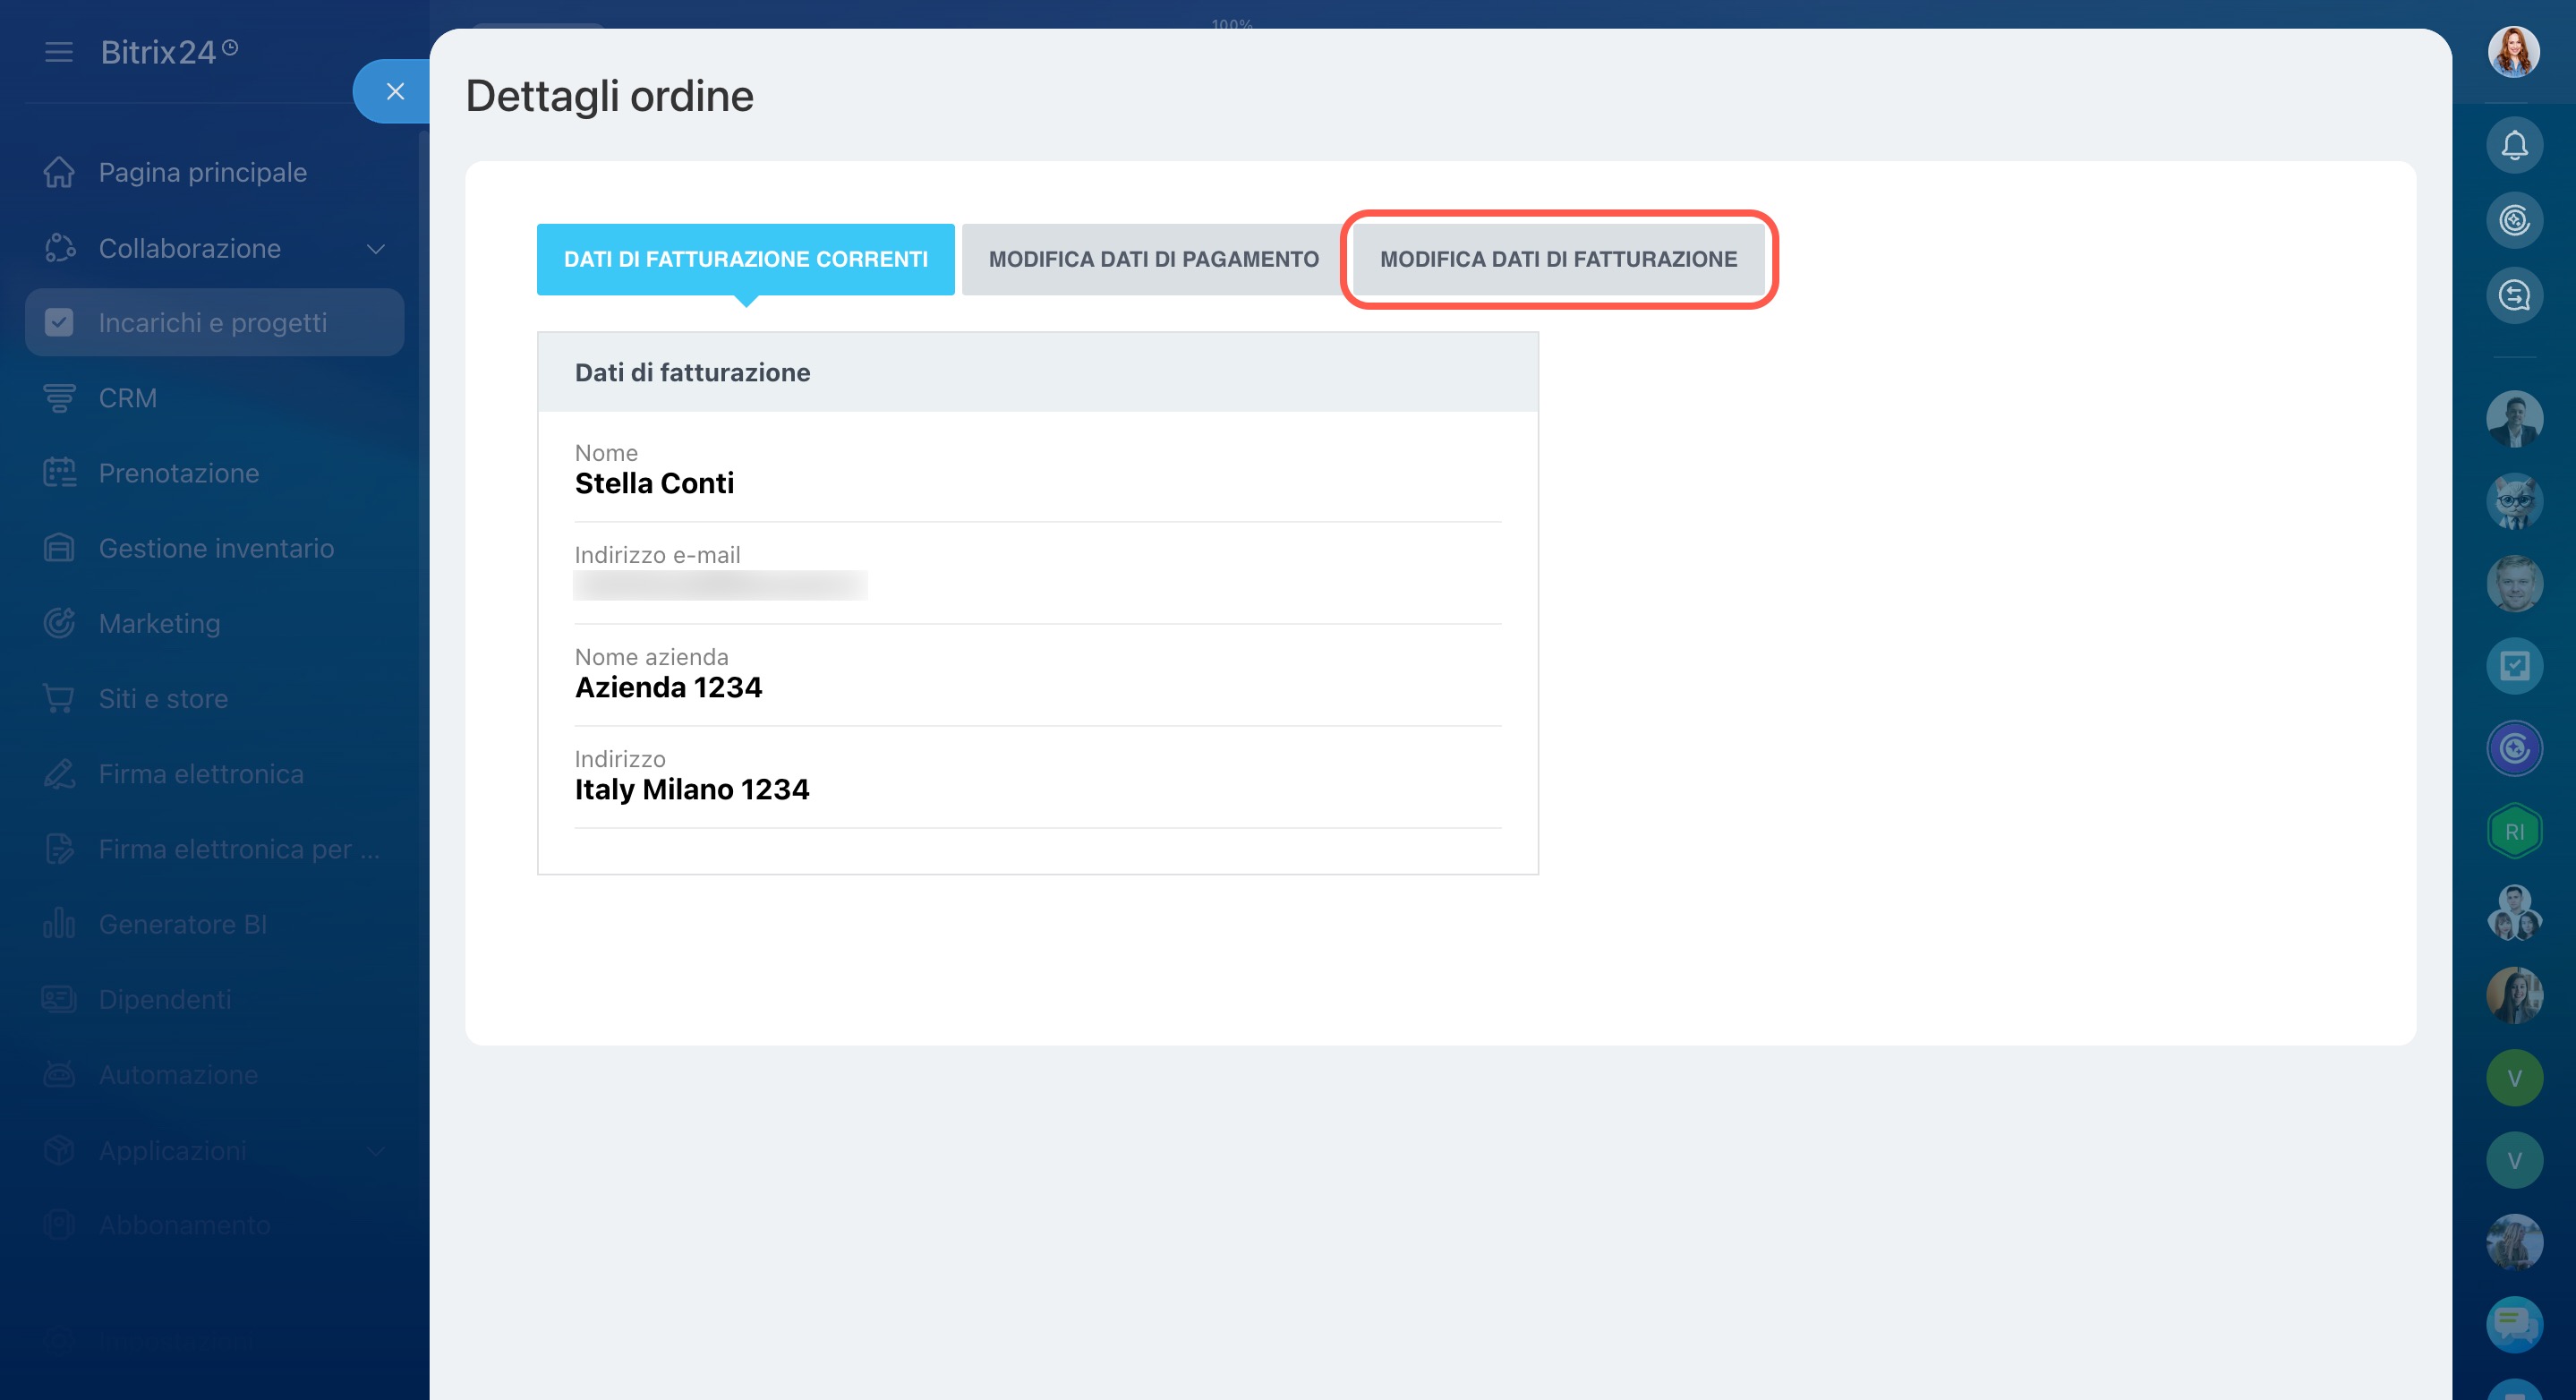Close the Dettagli ordine side panel
This screenshot has height=1400, width=2576.
(x=395, y=91)
